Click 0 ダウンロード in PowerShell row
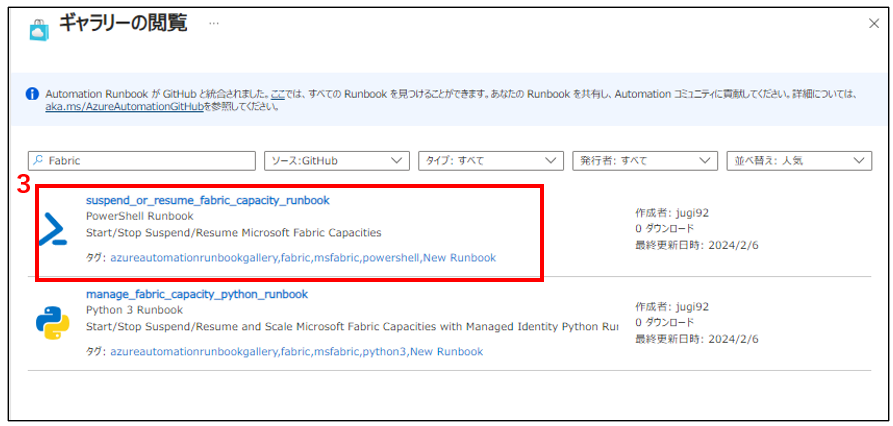 pyautogui.click(x=665, y=229)
